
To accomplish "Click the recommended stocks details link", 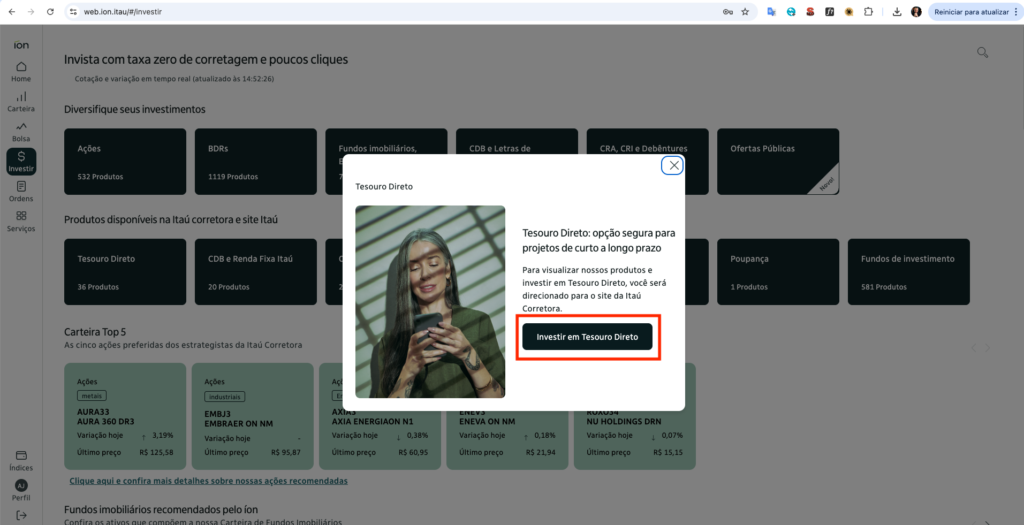I will pos(206,481).
